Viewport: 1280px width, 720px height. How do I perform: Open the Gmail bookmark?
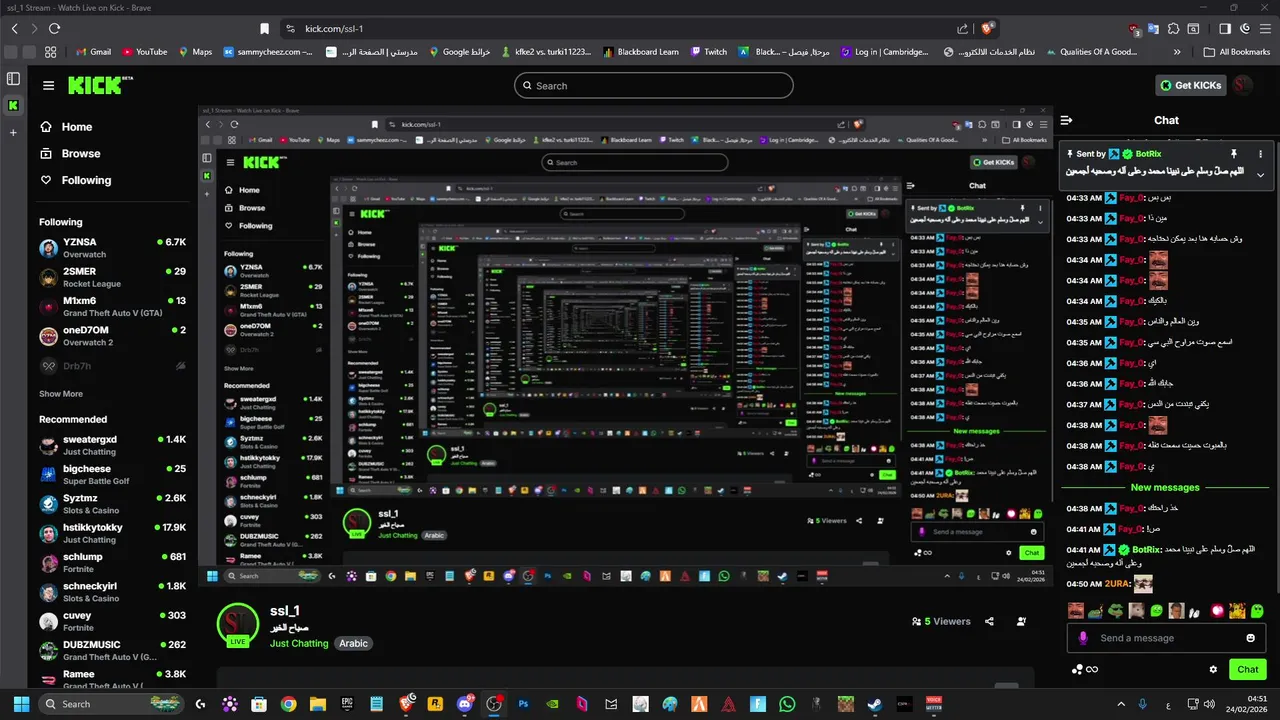[x=93, y=52]
